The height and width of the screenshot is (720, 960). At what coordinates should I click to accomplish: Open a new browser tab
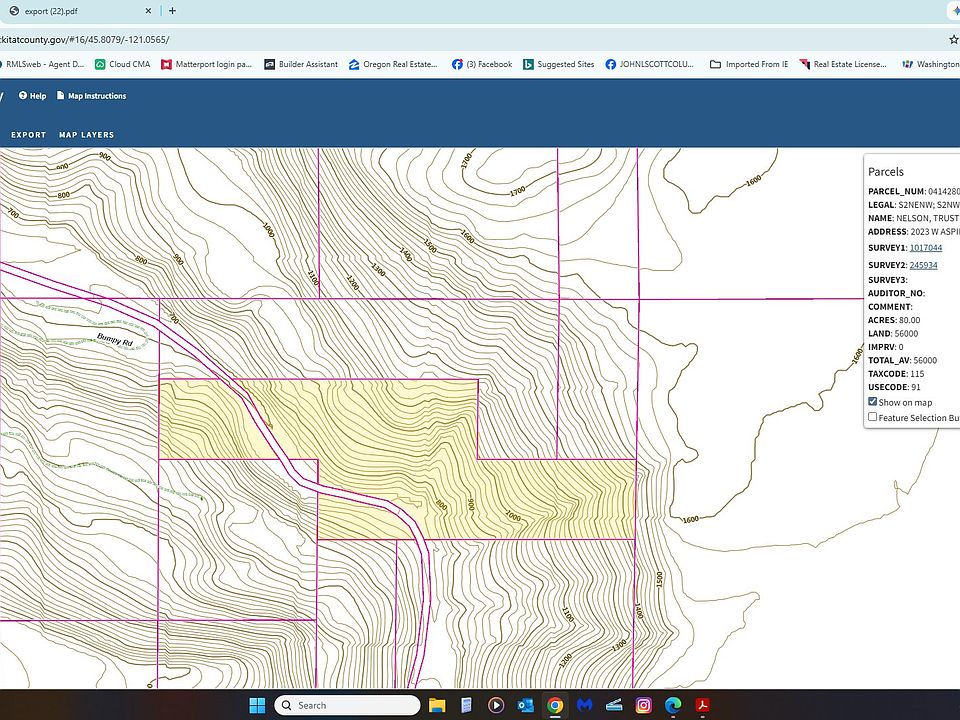[173, 11]
